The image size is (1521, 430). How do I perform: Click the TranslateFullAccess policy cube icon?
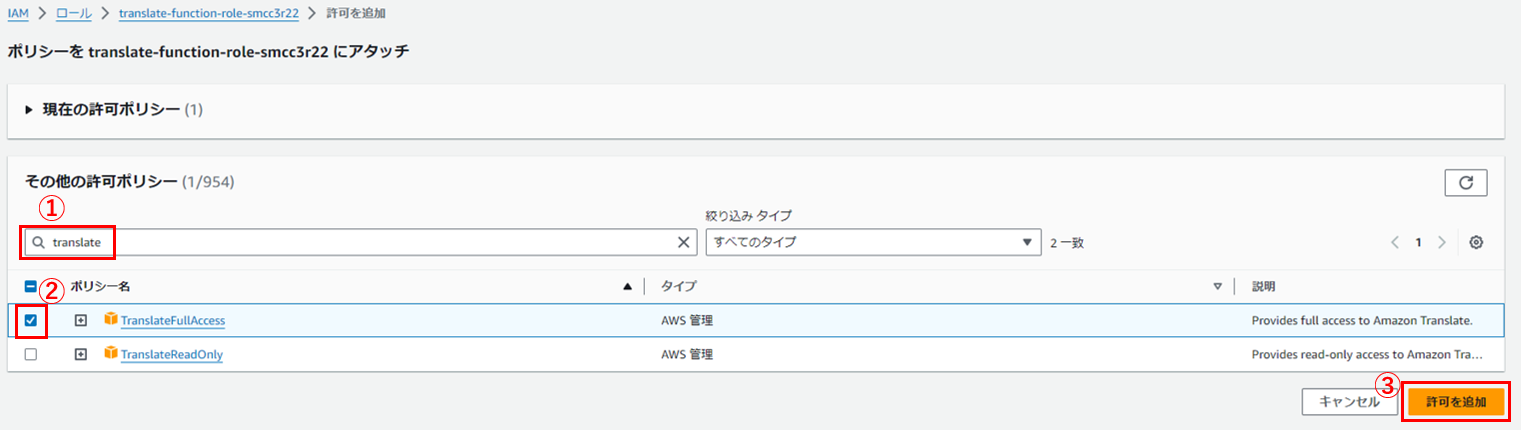click(x=111, y=320)
